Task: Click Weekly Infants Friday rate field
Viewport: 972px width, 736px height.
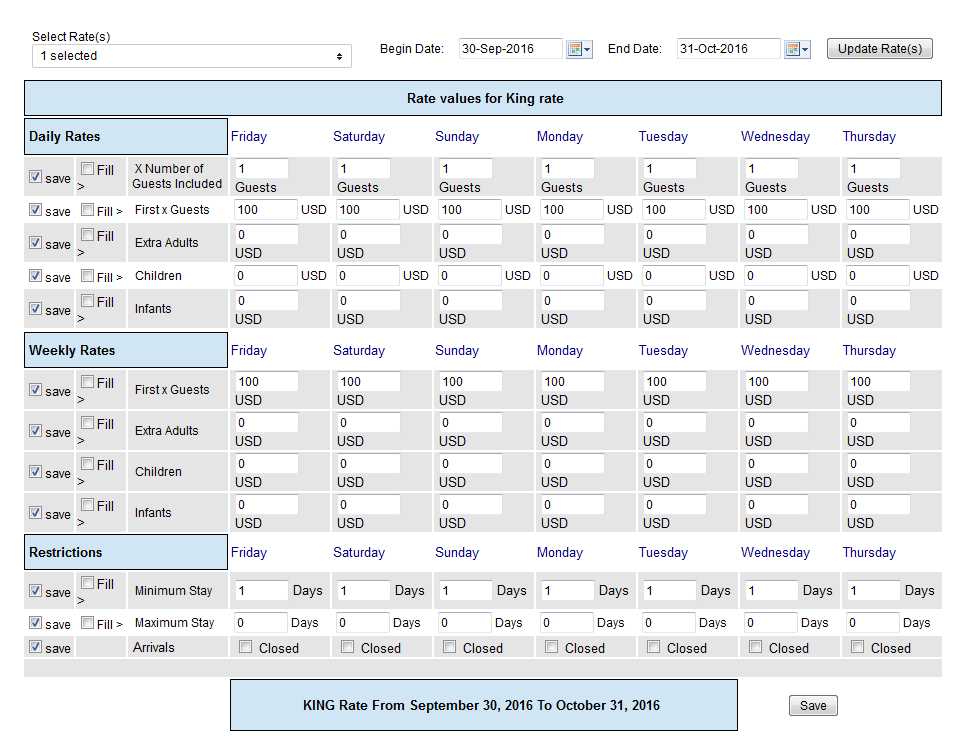Action: pyautogui.click(x=266, y=504)
